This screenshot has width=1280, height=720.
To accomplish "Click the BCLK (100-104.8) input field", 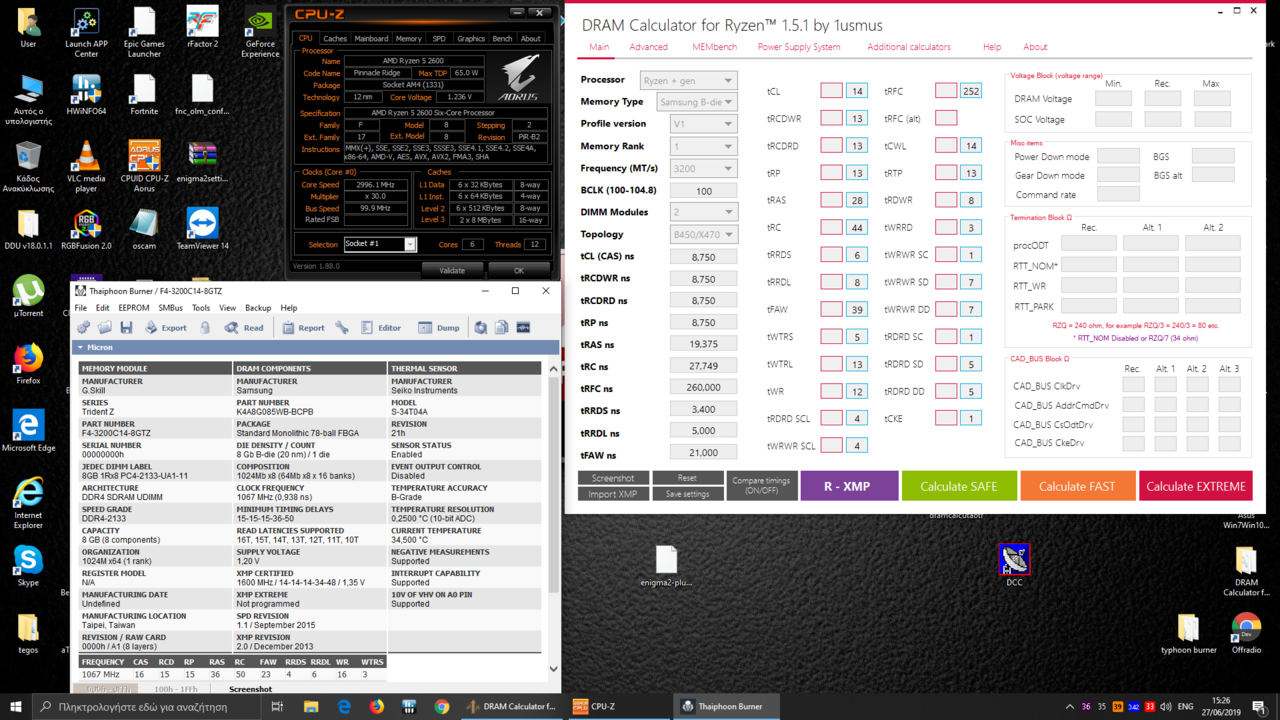I will tap(703, 190).
